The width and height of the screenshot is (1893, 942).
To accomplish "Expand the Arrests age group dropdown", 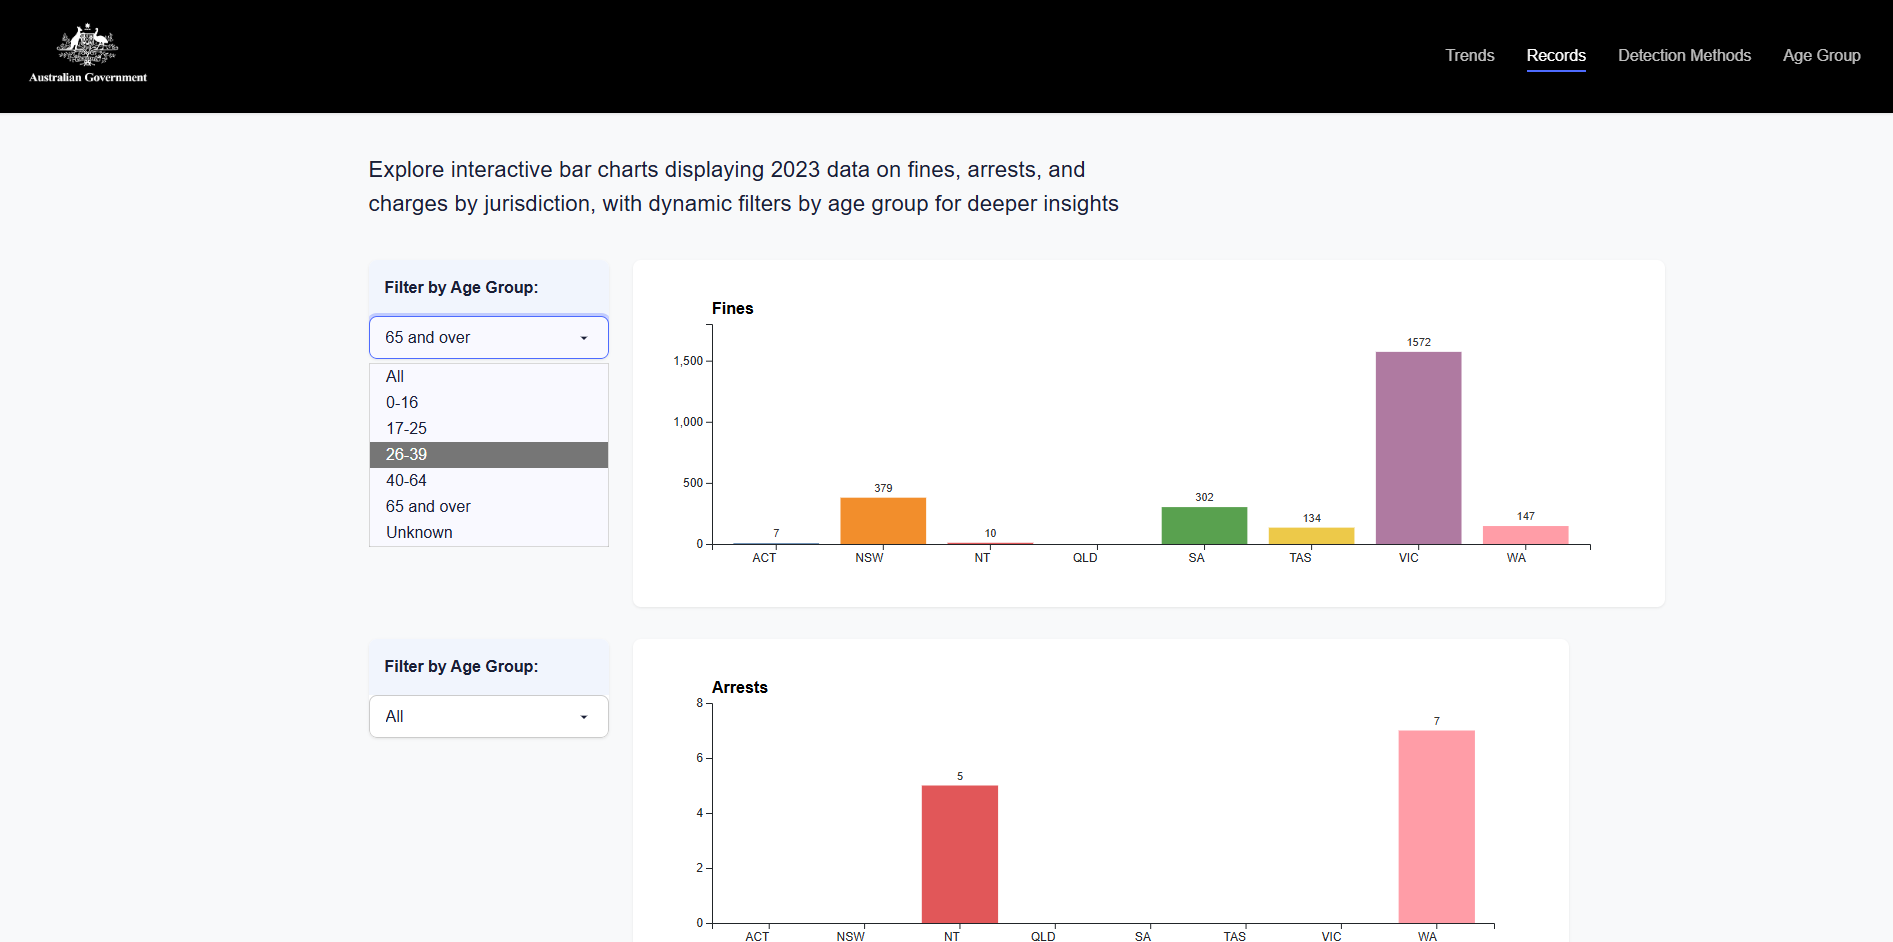I will (x=488, y=717).
